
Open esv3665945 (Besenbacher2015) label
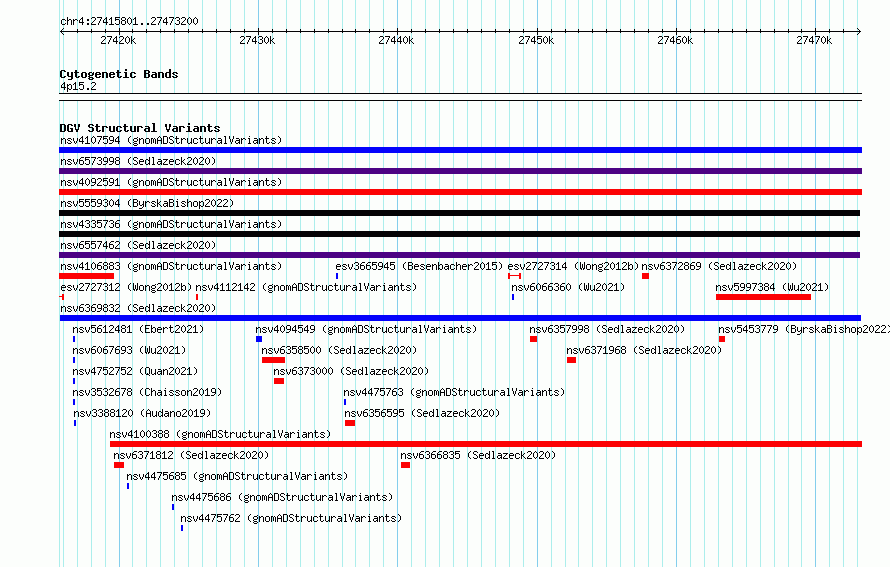click(419, 266)
